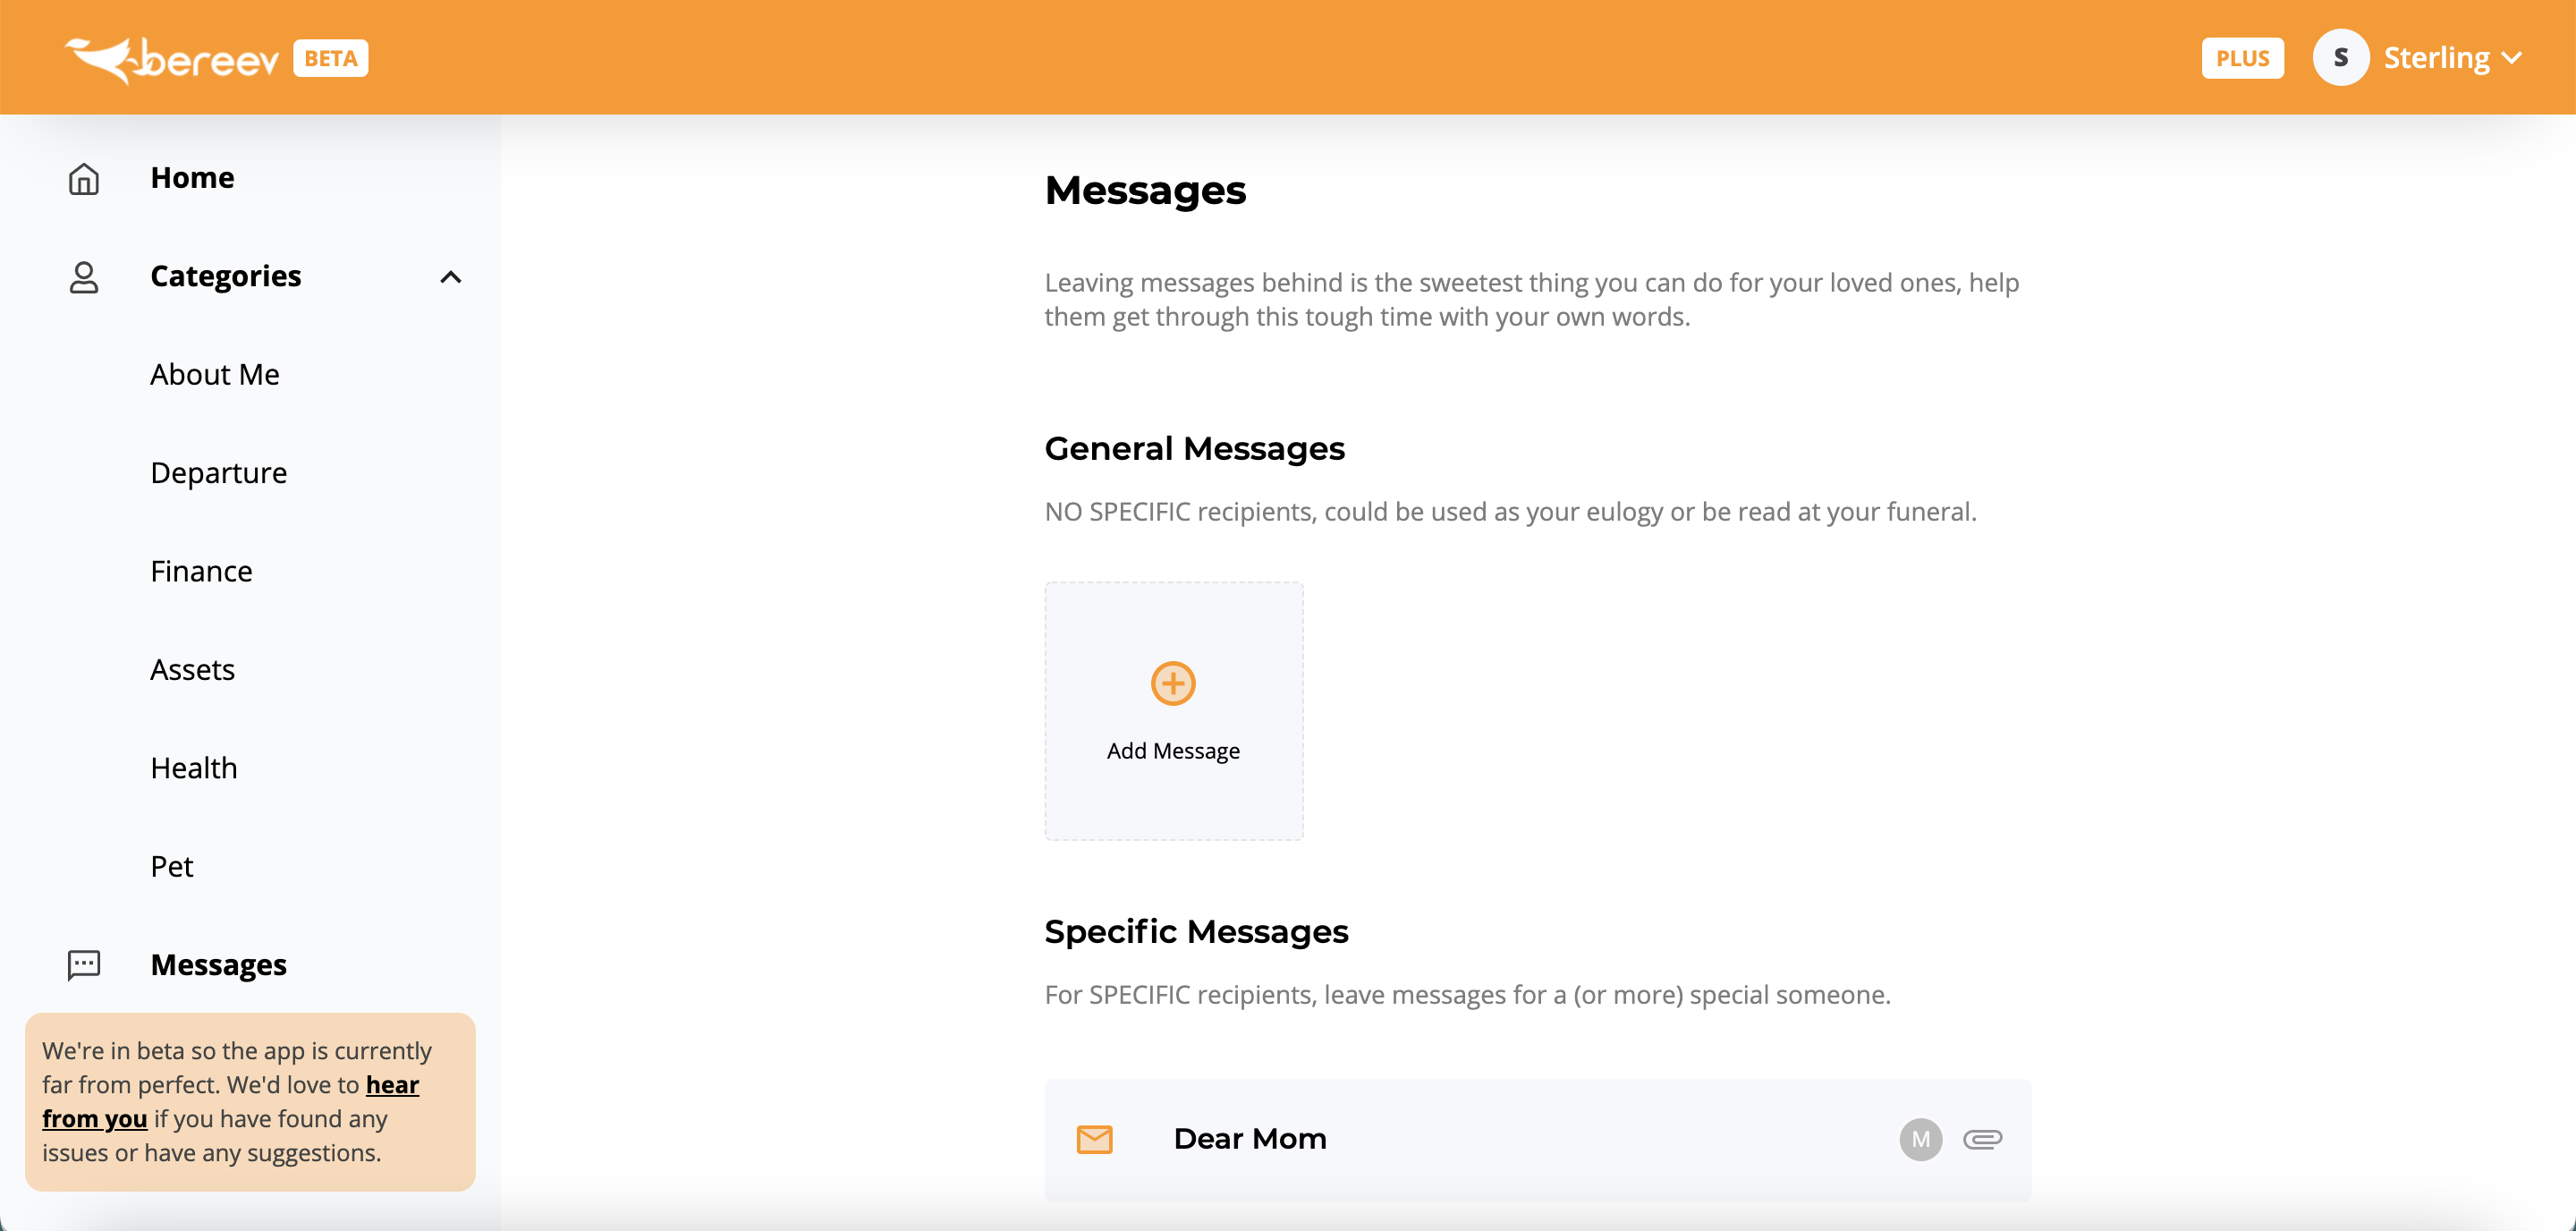This screenshot has height=1231, width=2576.
Task: Open the Pet category
Action: tap(172, 866)
